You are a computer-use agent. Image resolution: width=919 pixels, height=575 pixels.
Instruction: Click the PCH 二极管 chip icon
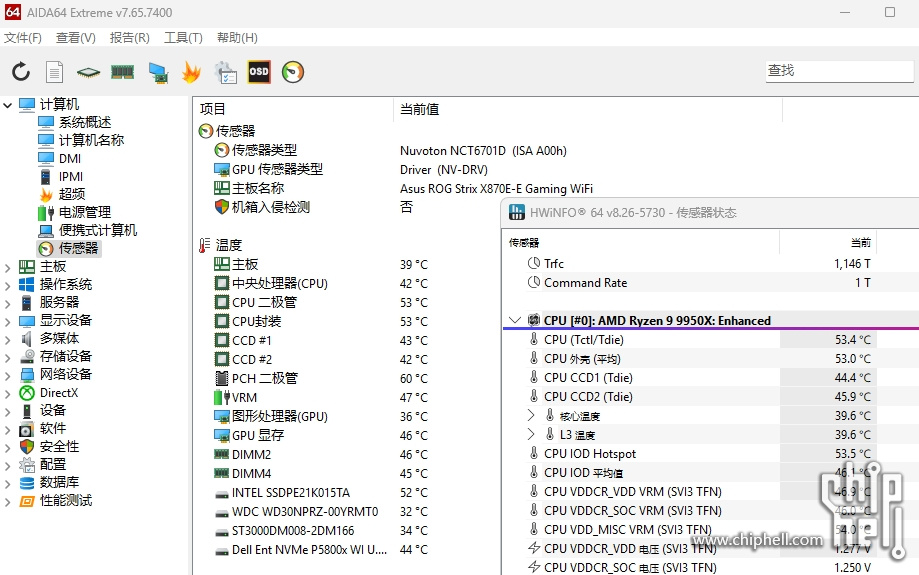click(222, 379)
